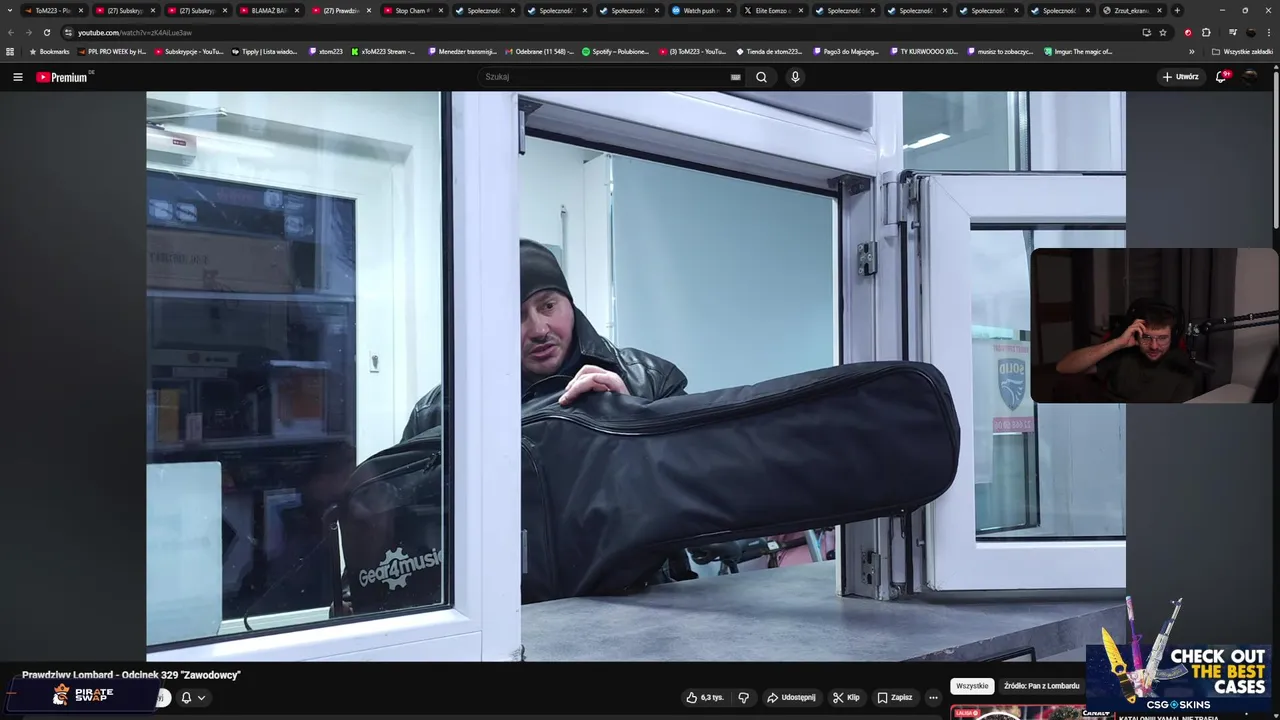Open xtom223 Twitch bookmark
The image size is (1280, 720).
(326, 51)
